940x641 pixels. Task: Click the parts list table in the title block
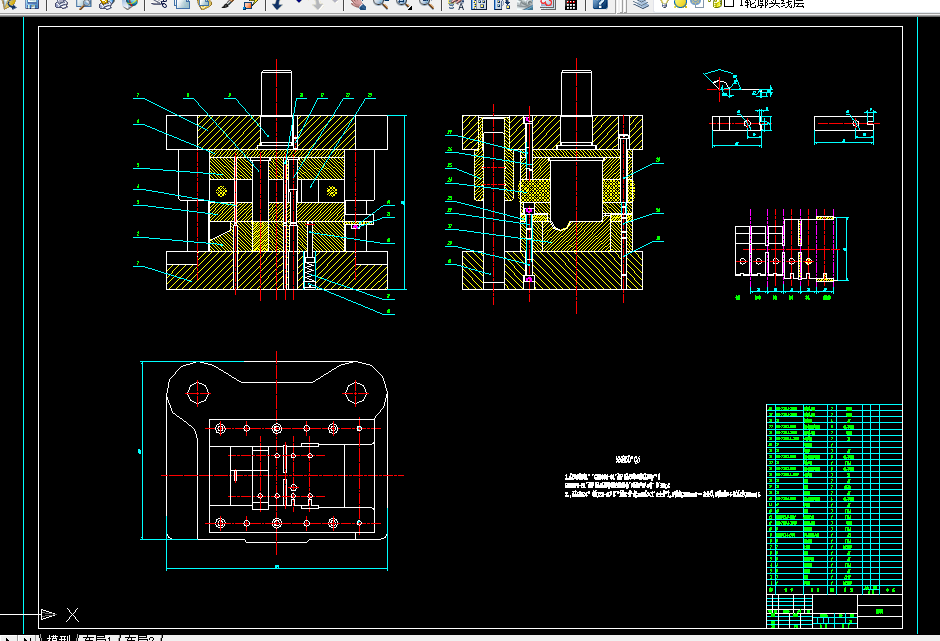tap(834, 499)
